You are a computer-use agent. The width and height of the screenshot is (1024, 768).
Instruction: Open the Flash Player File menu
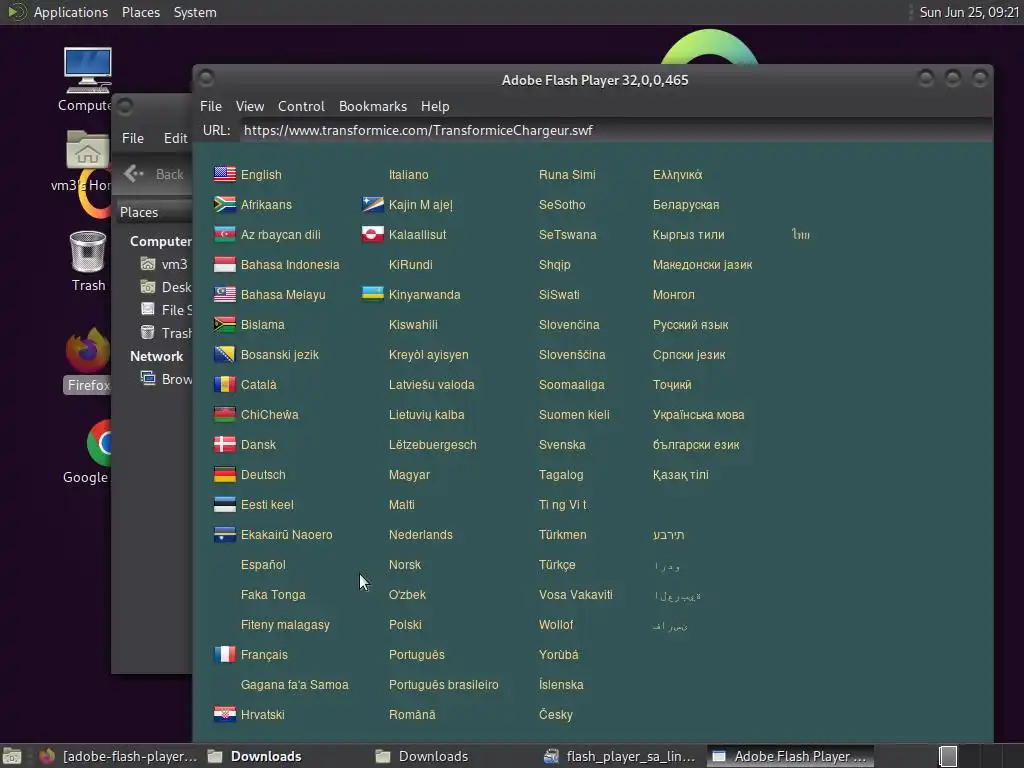click(x=211, y=106)
